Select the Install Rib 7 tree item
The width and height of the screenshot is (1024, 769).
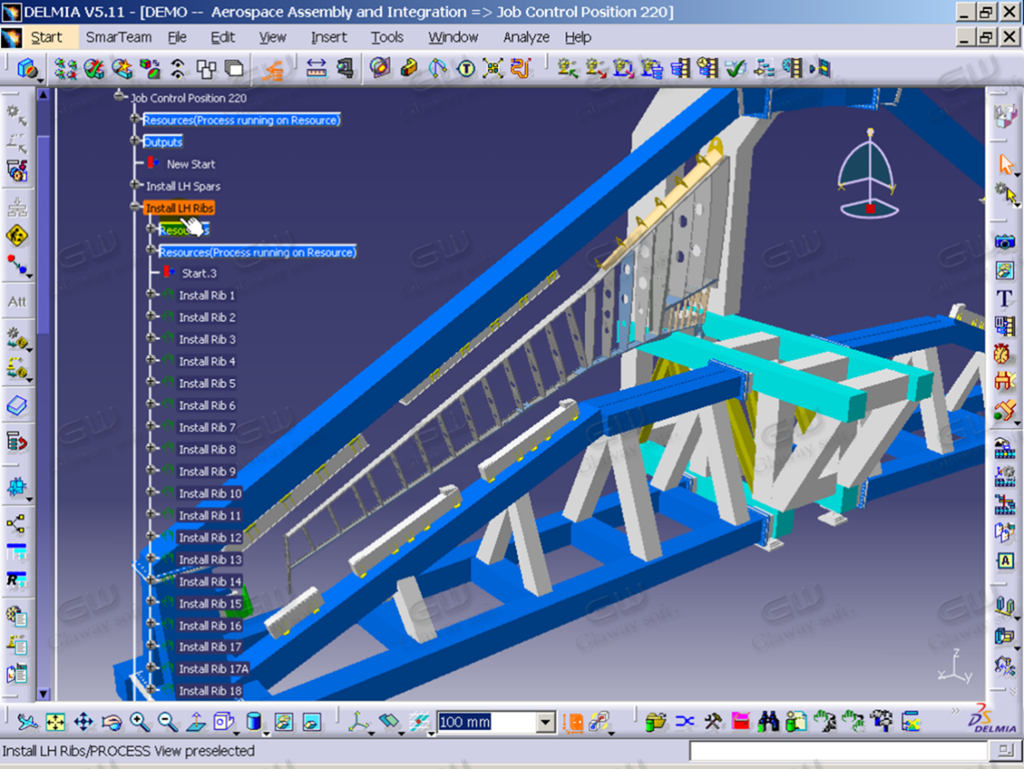tap(207, 428)
